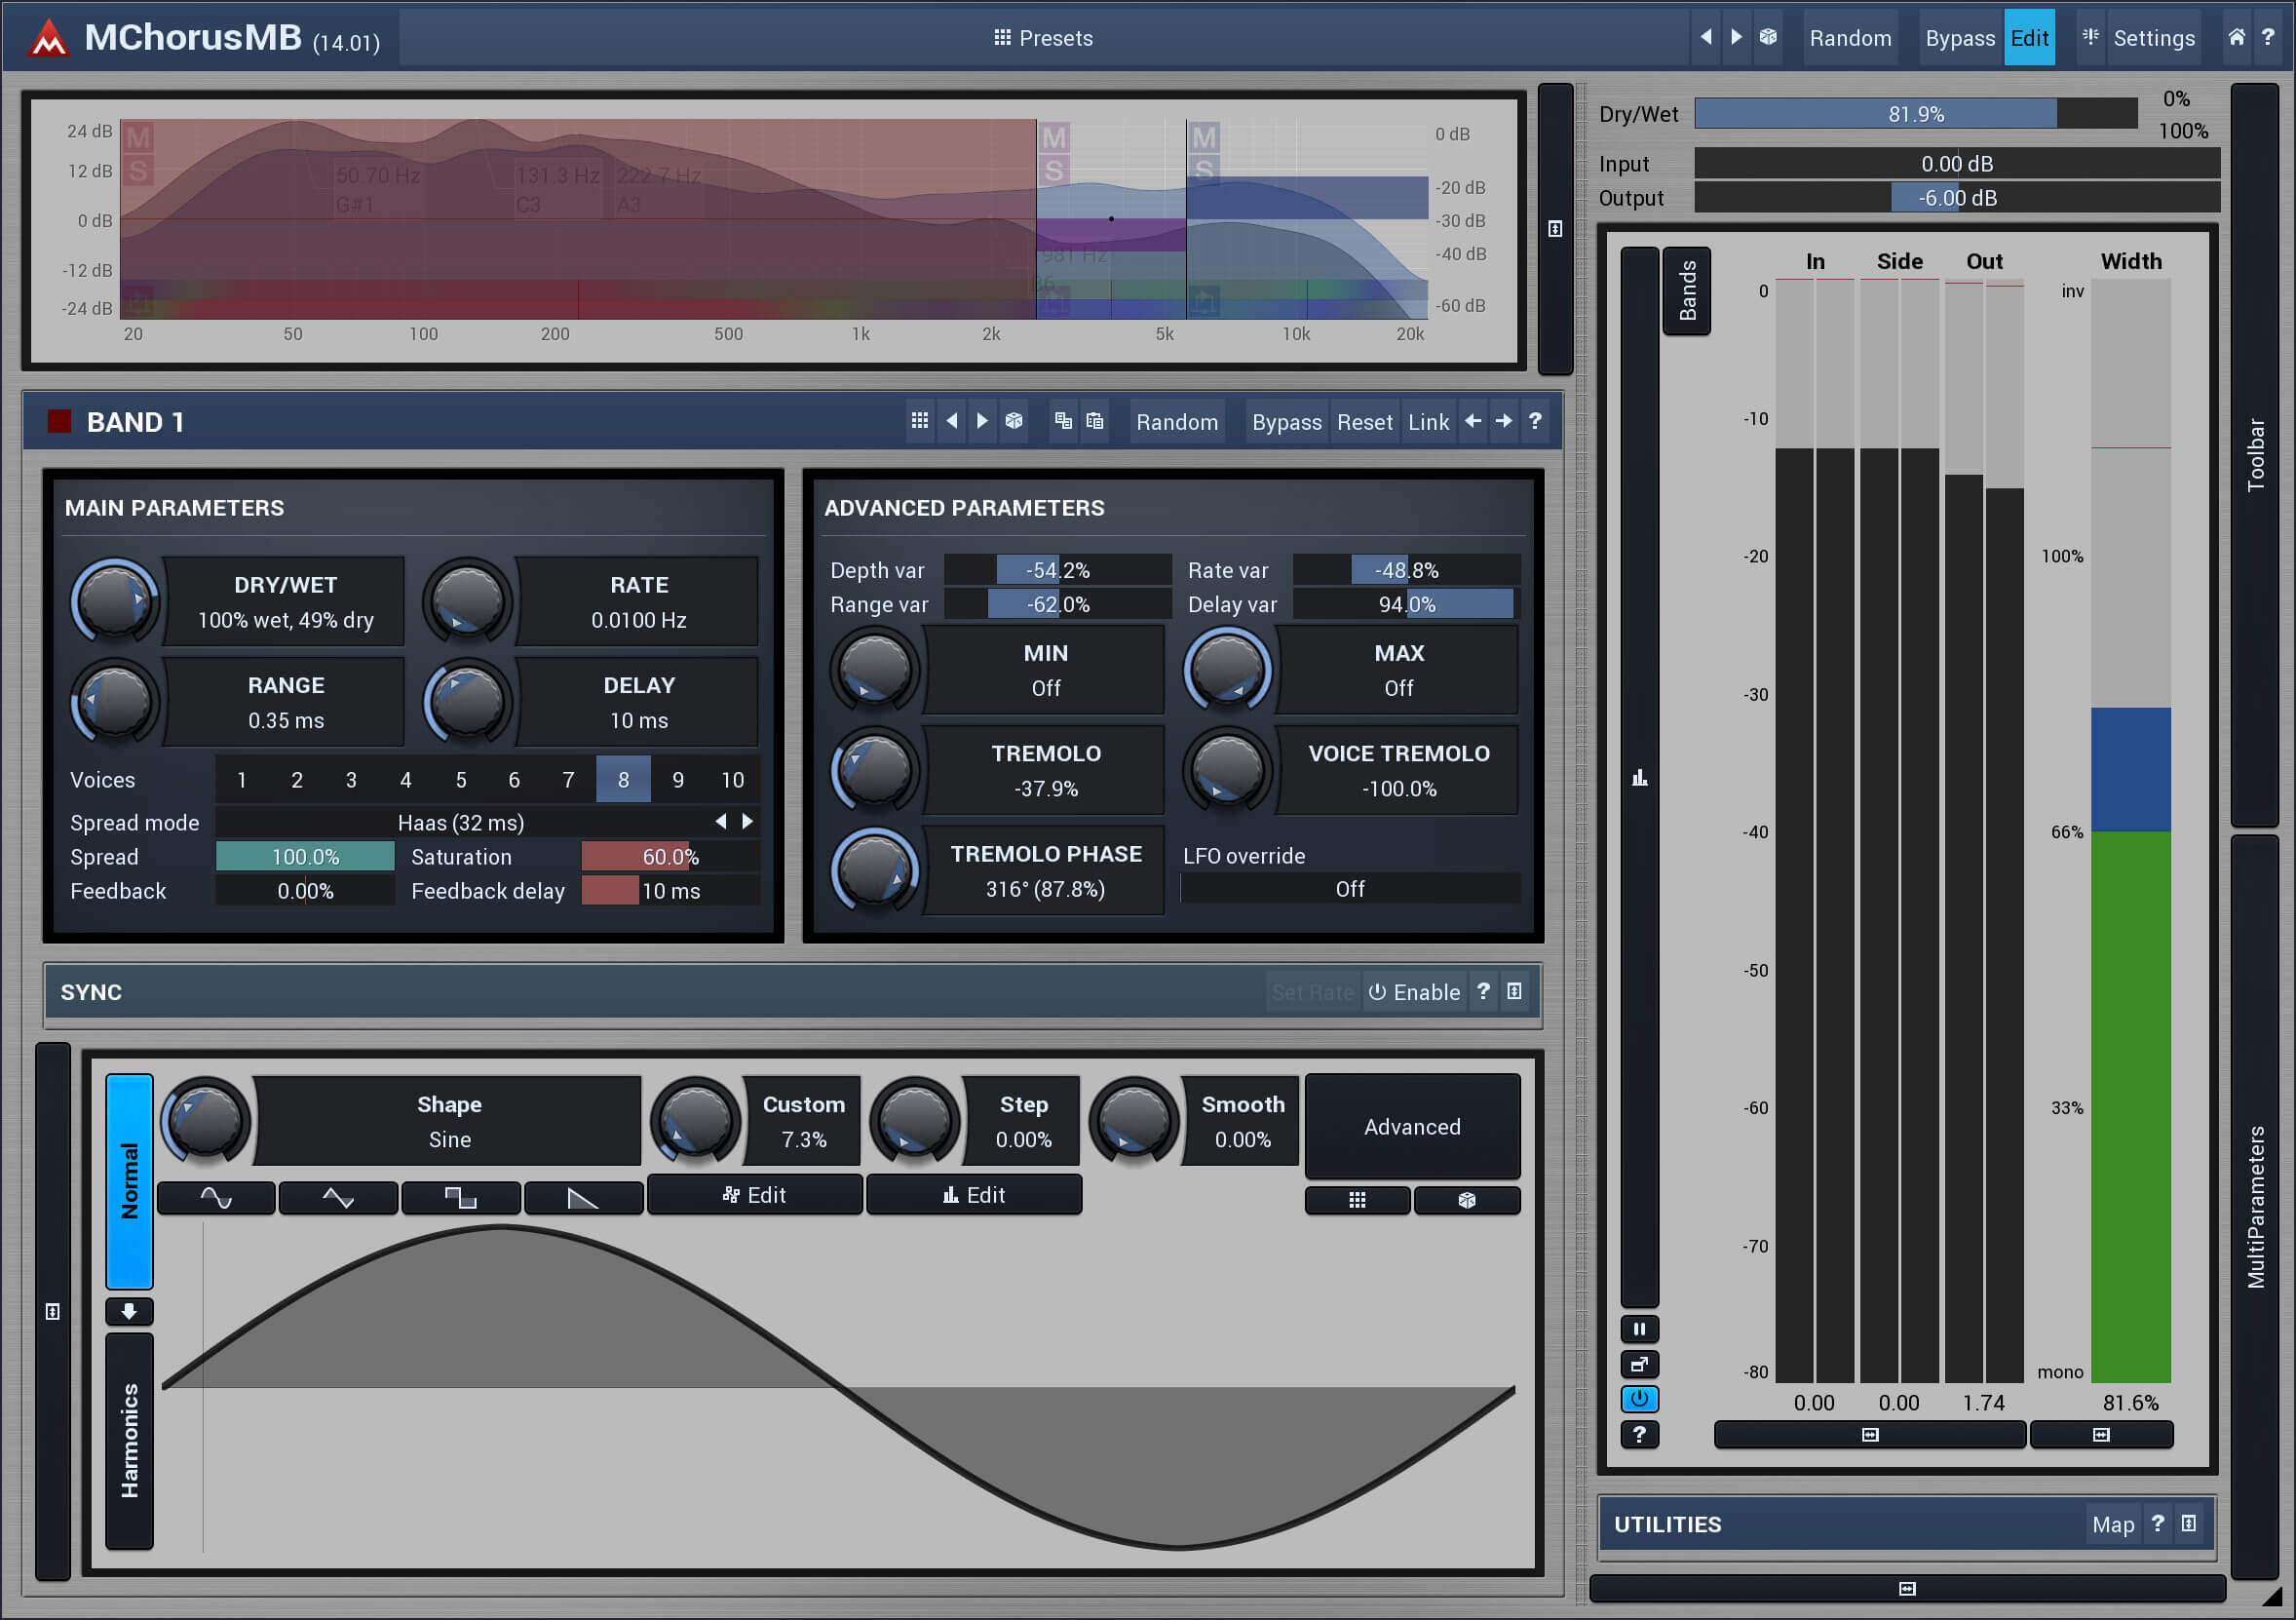Switch to previous band with left arrow

pyautogui.click(x=1473, y=421)
